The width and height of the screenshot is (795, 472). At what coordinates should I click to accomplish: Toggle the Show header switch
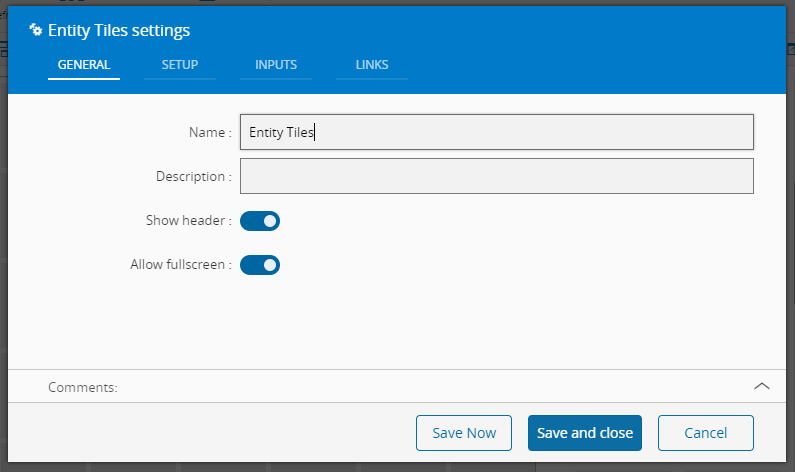click(260, 221)
